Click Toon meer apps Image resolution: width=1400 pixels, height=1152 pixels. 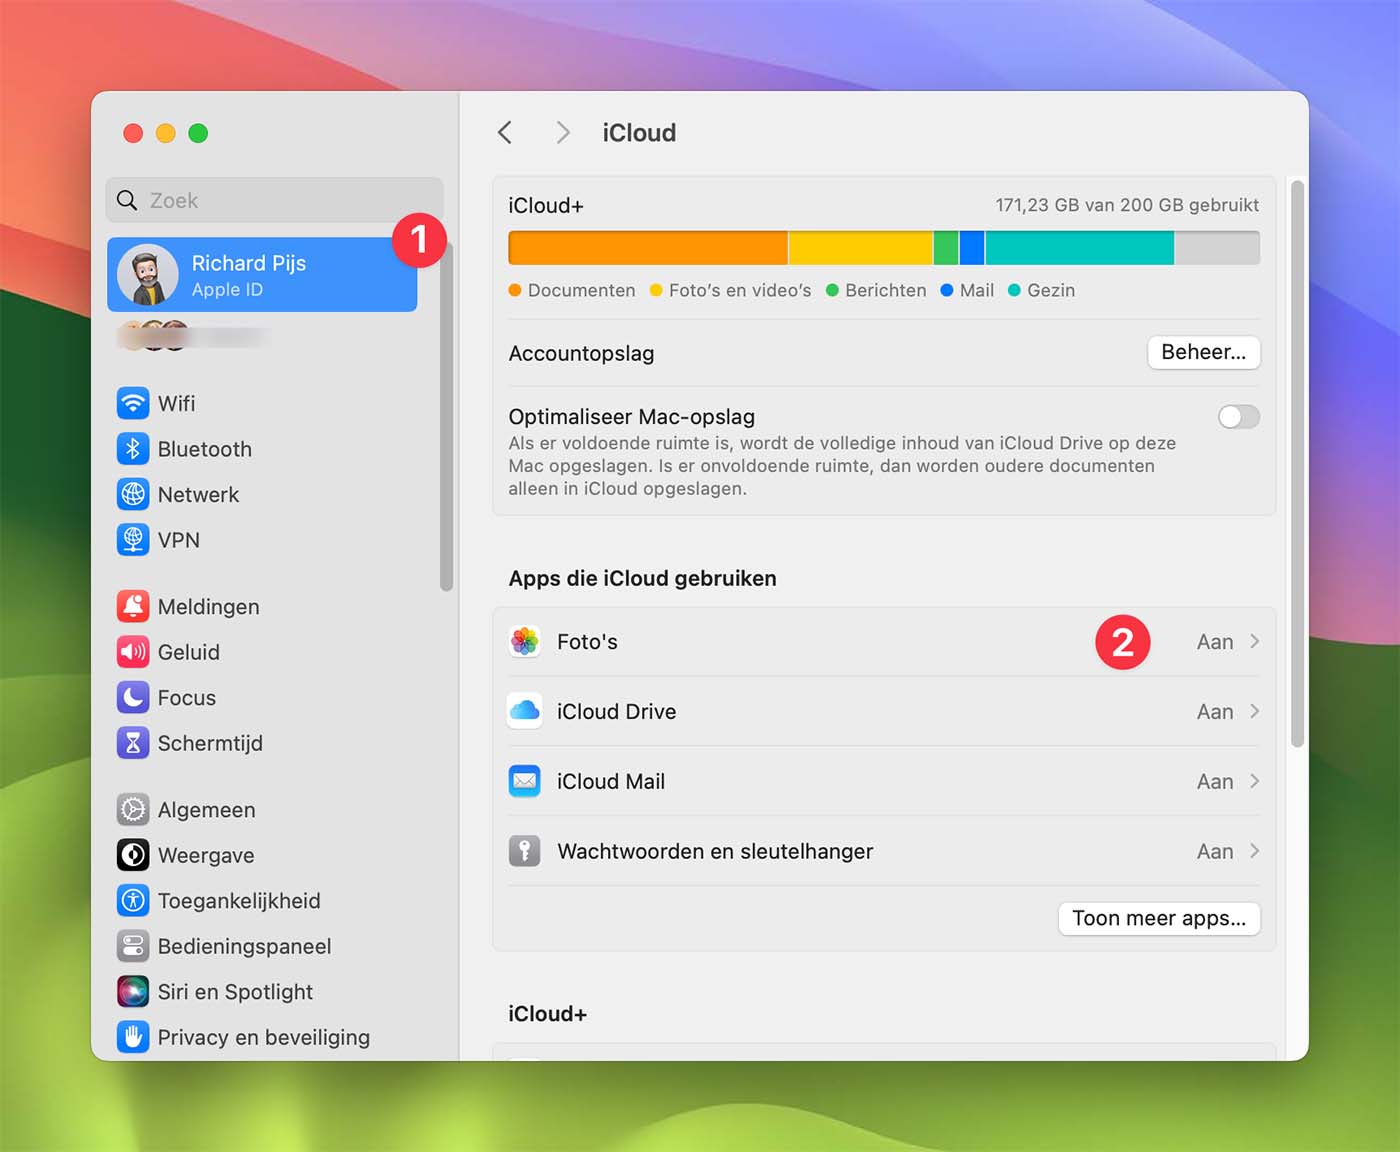(x=1158, y=918)
